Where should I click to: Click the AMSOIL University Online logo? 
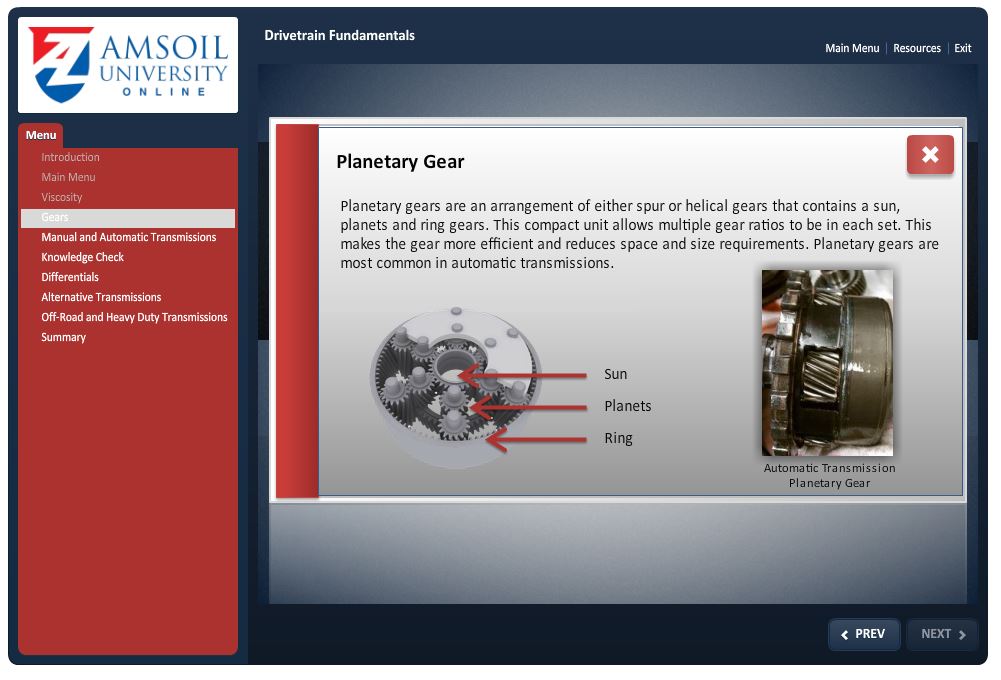pos(128,65)
